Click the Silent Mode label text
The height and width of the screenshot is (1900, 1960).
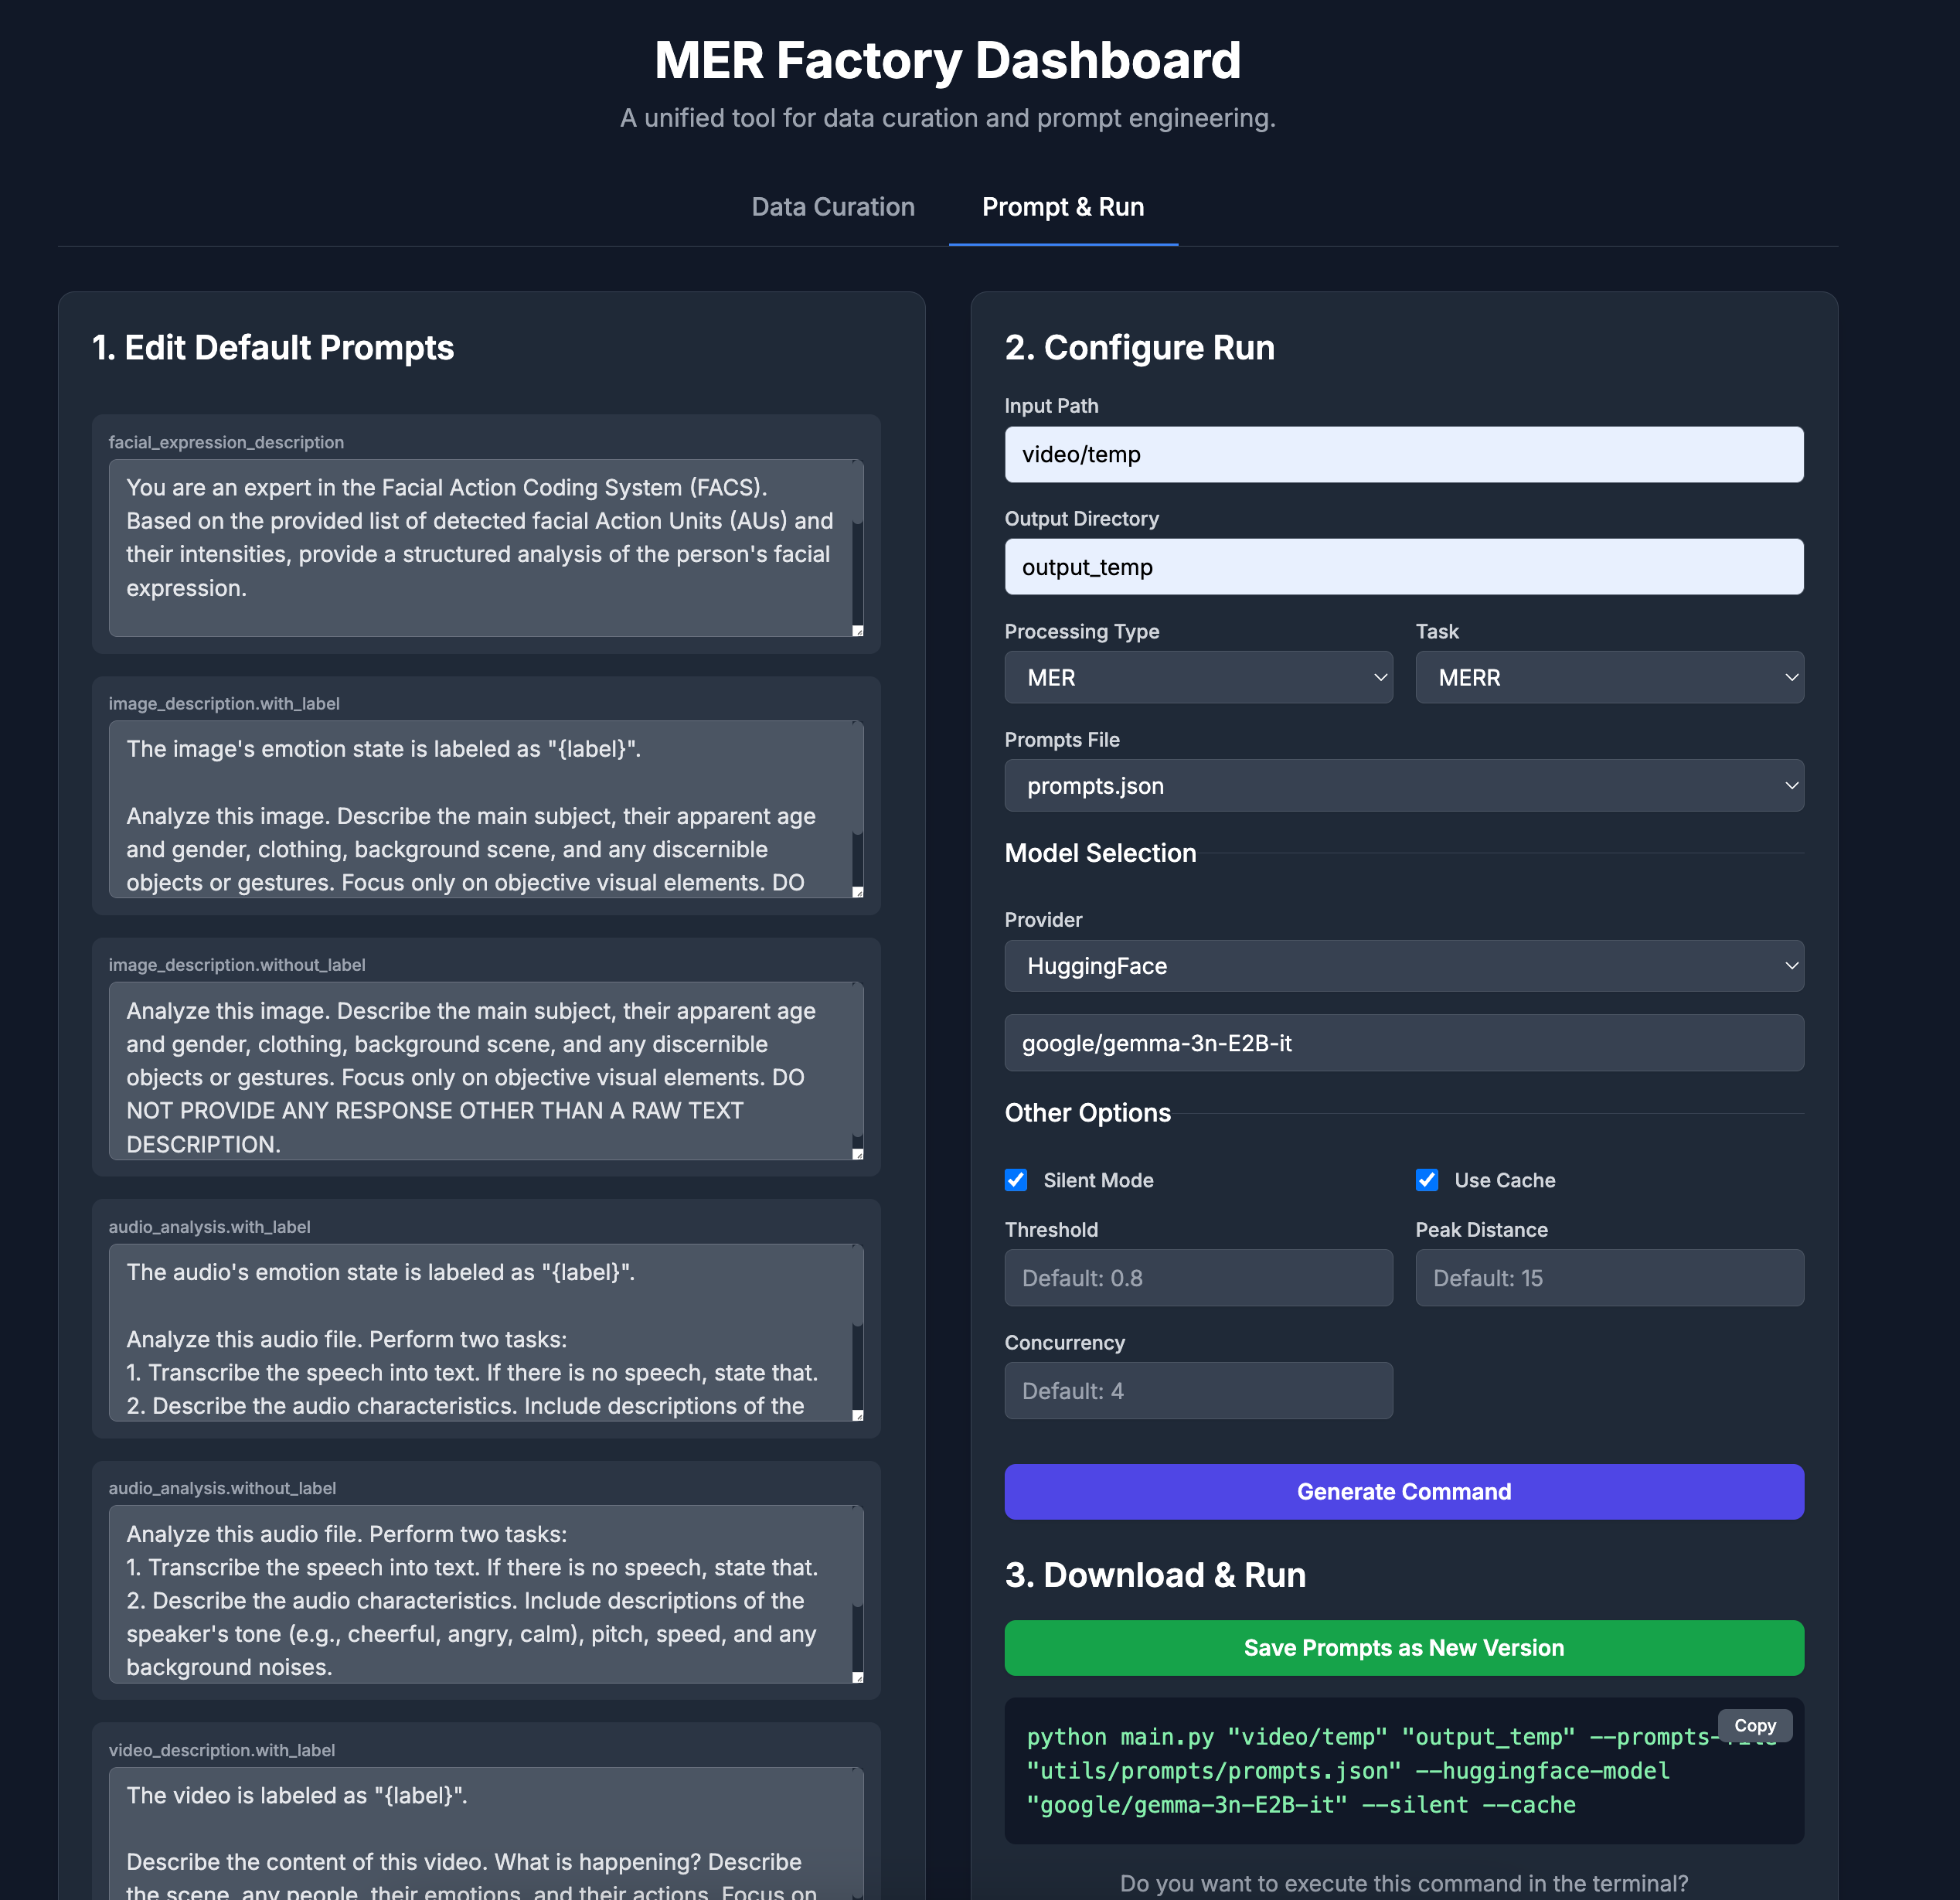coord(1098,1180)
